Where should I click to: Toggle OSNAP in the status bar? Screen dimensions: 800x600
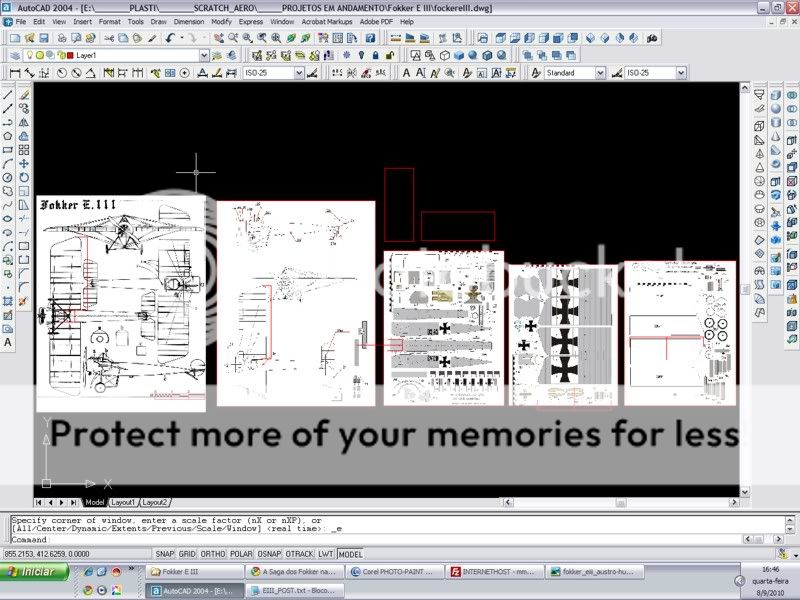pyautogui.click(x=268, y=553)
